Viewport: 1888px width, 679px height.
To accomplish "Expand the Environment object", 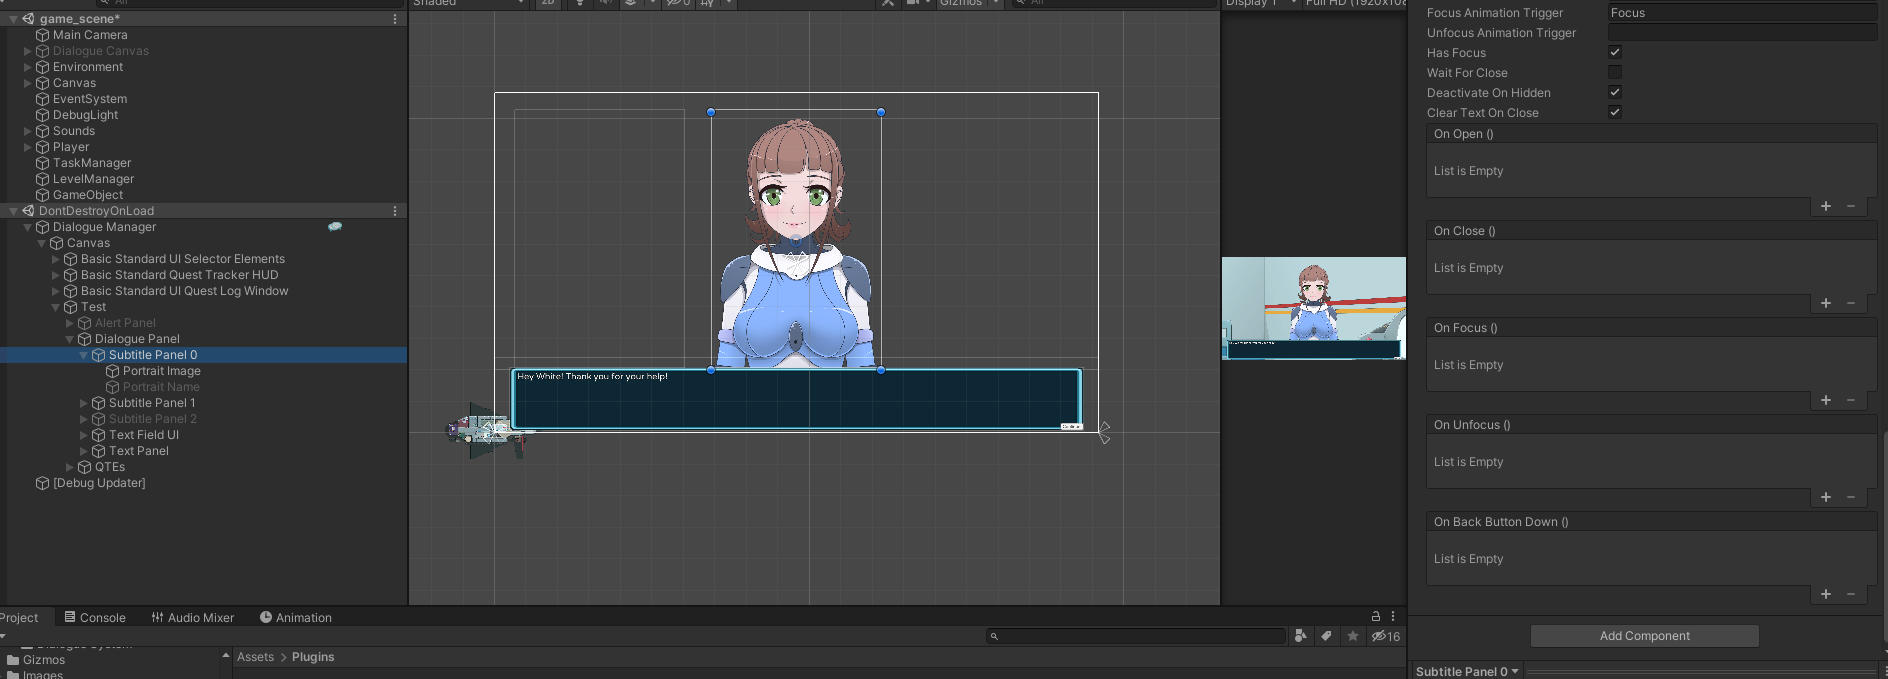I will pos(28,67).
